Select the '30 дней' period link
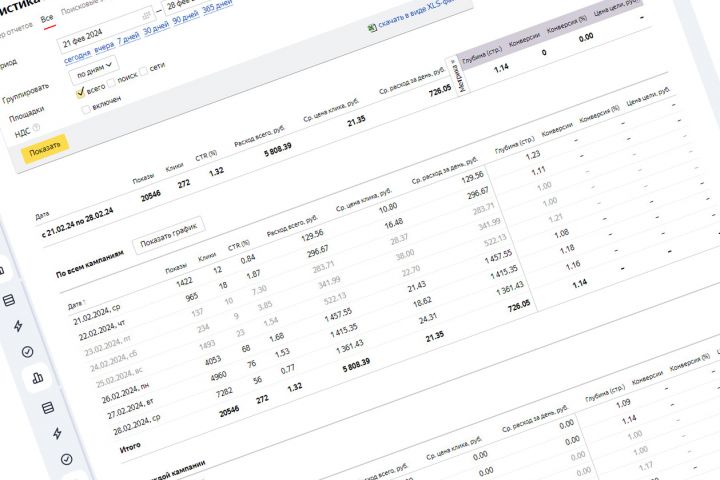The height and width of the screenshot is (480, 720). click(x=156, y=29)
